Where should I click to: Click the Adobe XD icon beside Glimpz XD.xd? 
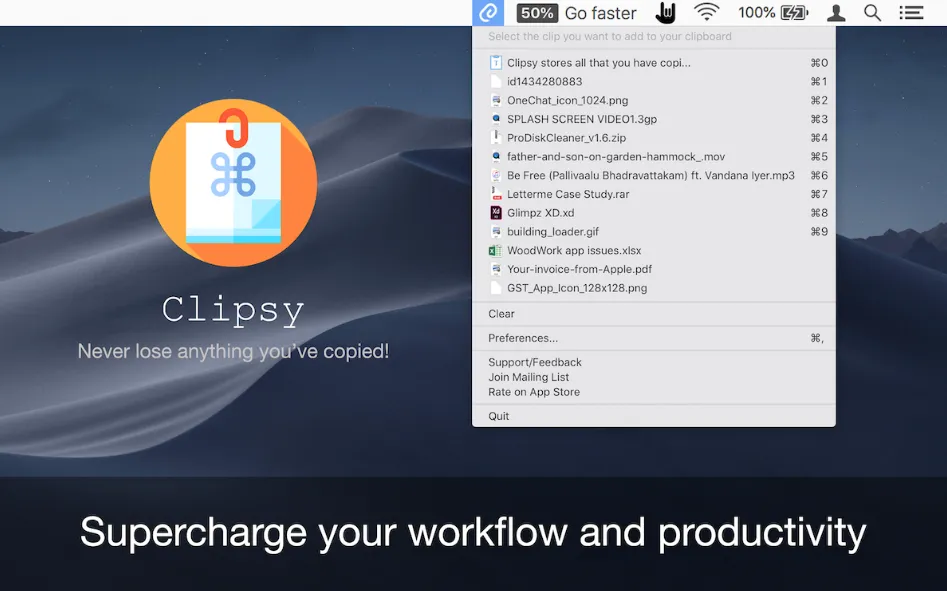click(x=496, y=212)
